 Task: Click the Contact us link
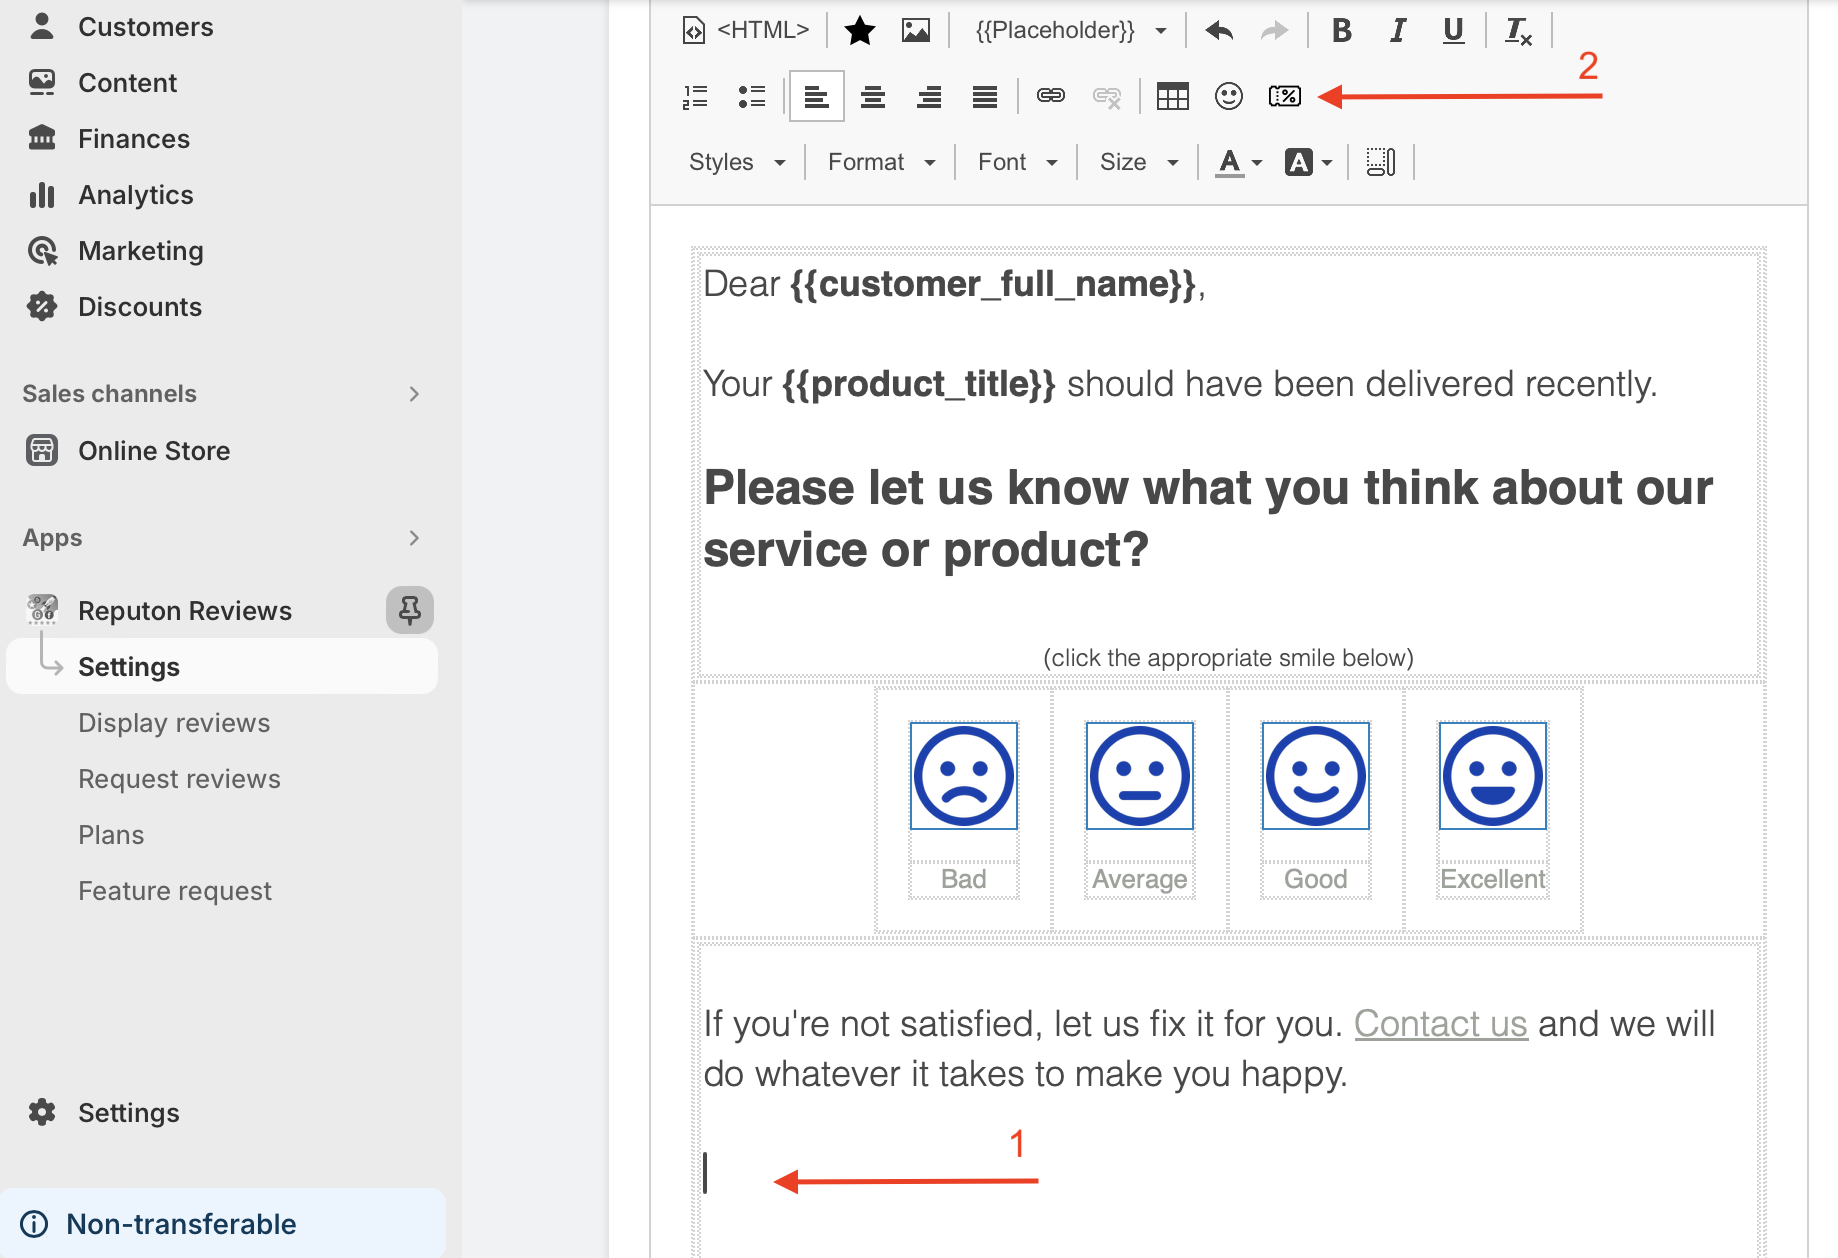1440,1024
